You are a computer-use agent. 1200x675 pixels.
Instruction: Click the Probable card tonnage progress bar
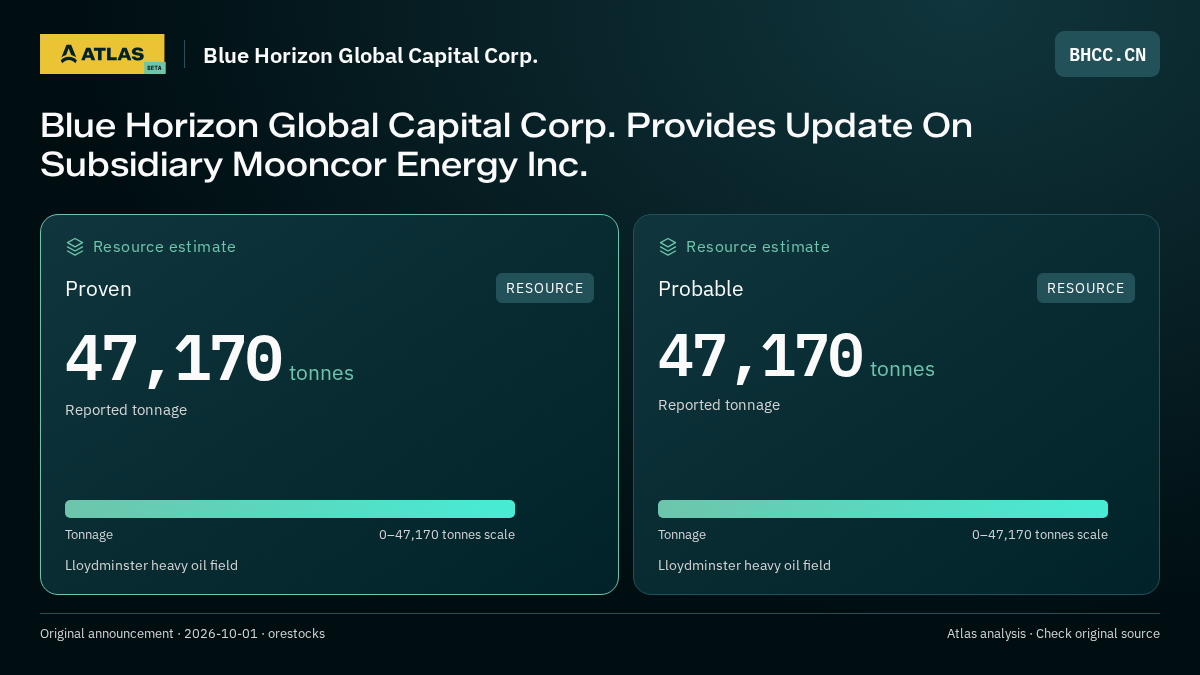tap(883, 509)
